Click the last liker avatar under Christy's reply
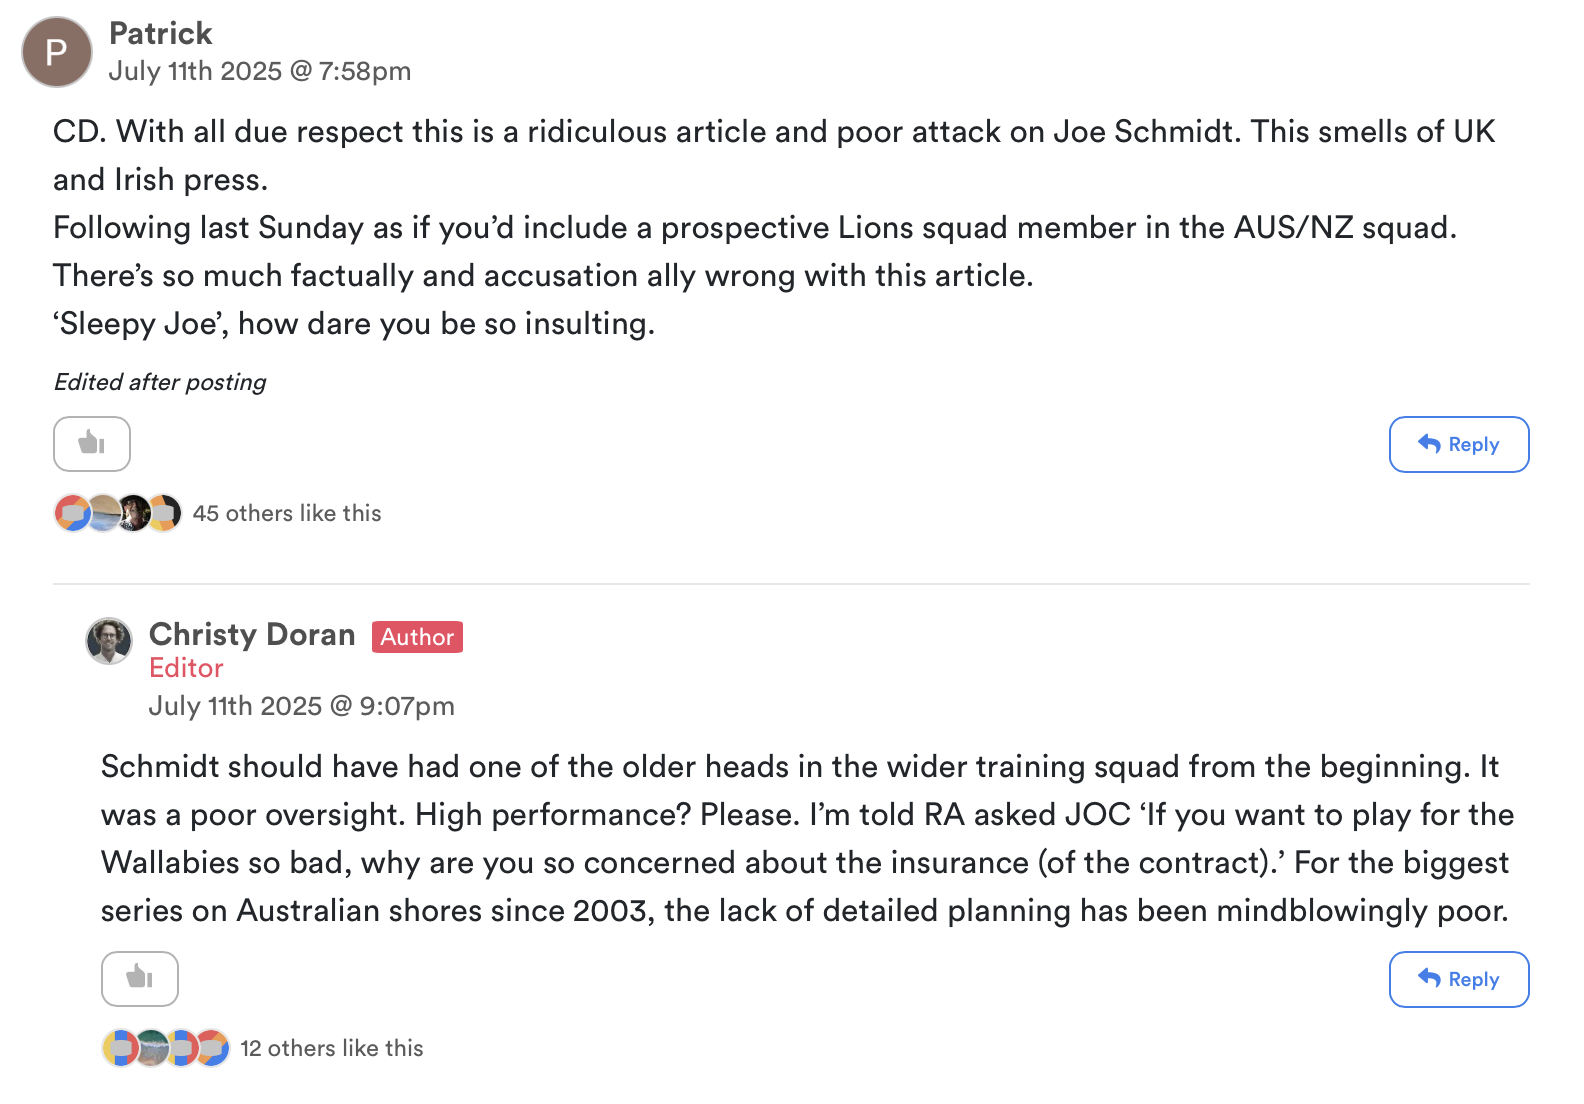 [x=213, y=1048]
